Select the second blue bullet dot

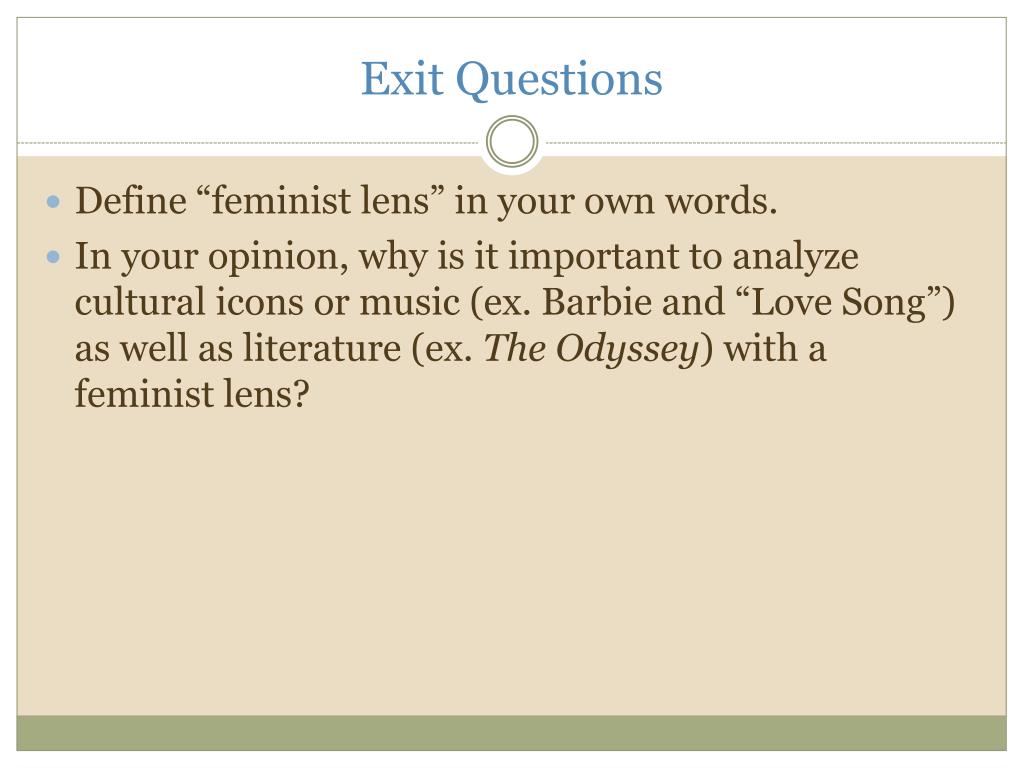(54, 257)
